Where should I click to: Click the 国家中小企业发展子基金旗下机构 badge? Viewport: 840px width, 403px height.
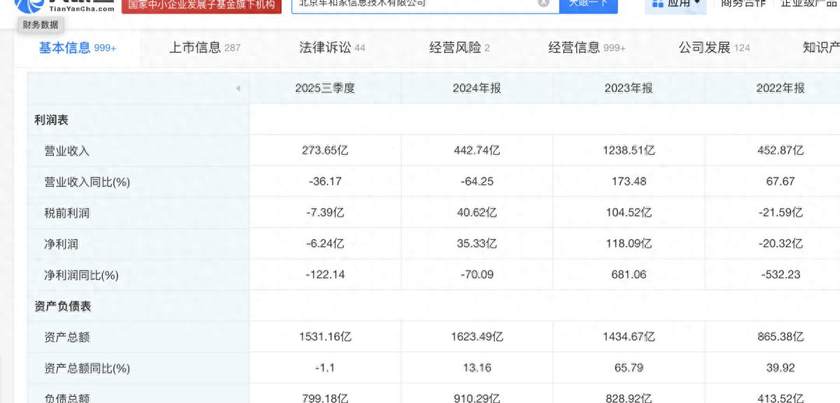(x=202, y=5)
